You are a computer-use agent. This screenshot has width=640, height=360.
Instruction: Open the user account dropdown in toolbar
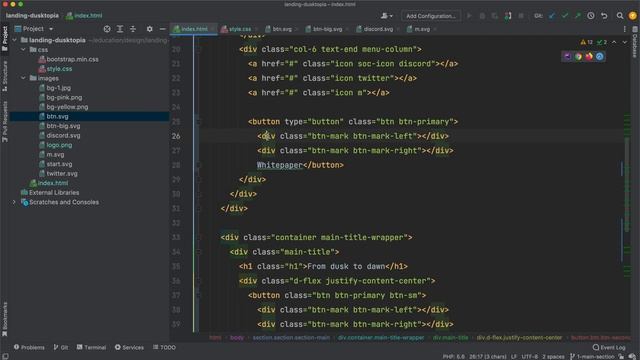pos(387,16)
